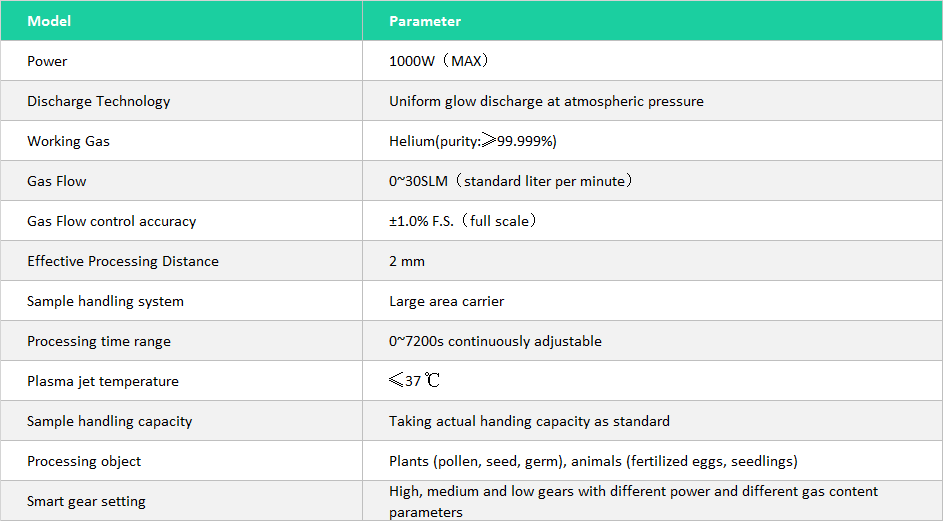Select the Smart gear setting label
Image resolution: width=943 pixels, height=521 pixels.
(86, 501)
